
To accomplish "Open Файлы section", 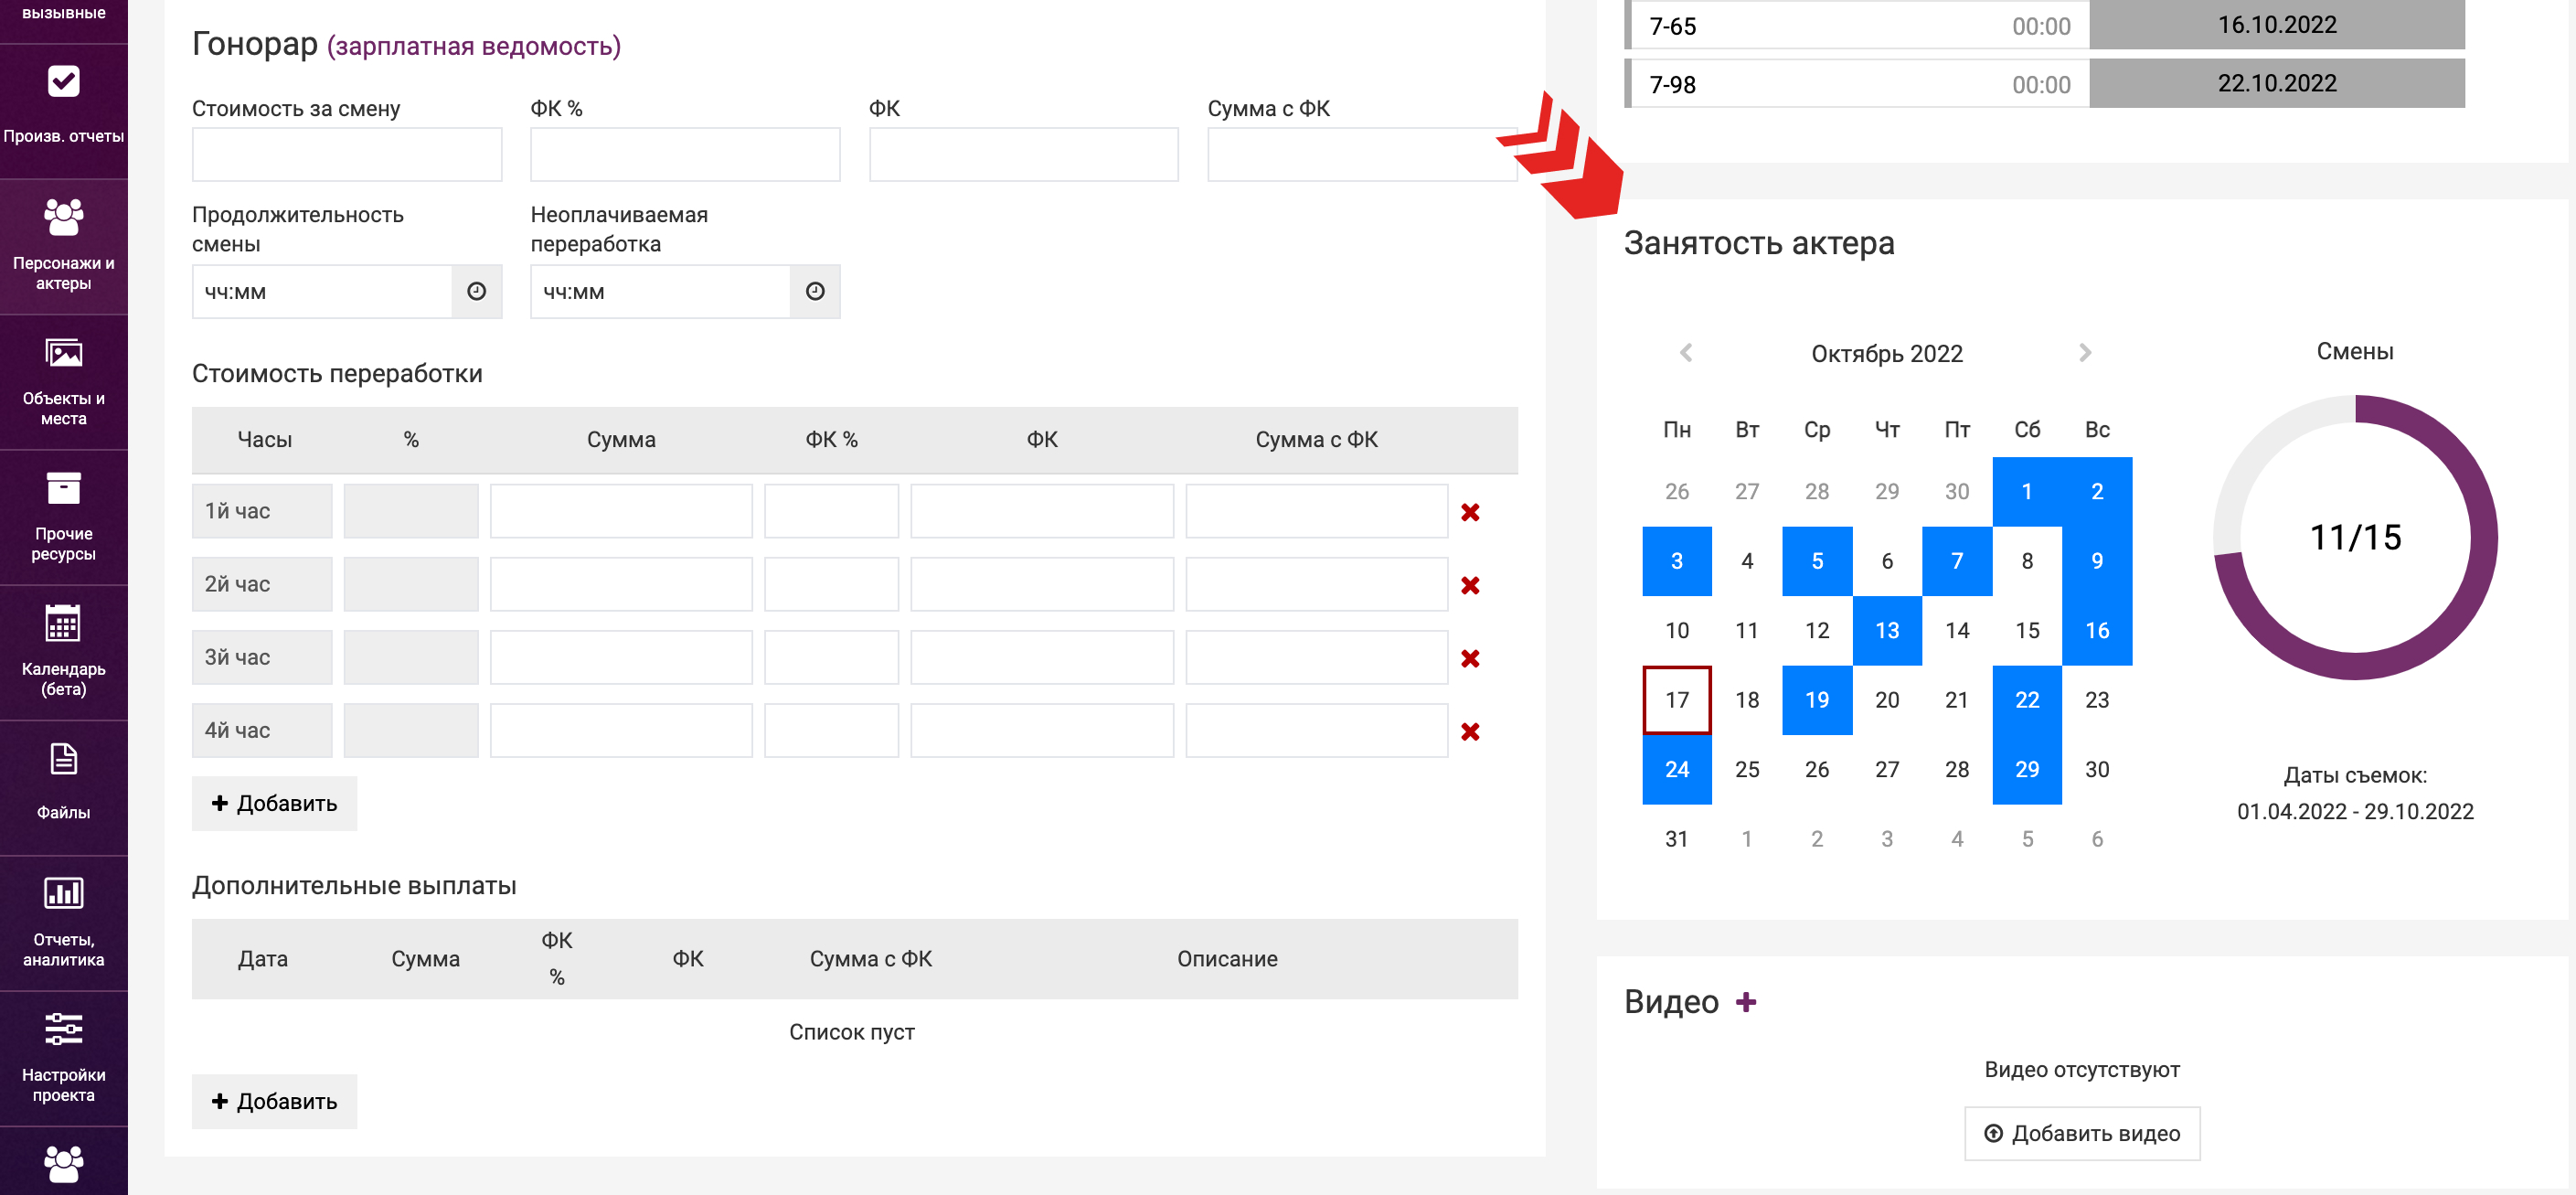I will [63, 786].
